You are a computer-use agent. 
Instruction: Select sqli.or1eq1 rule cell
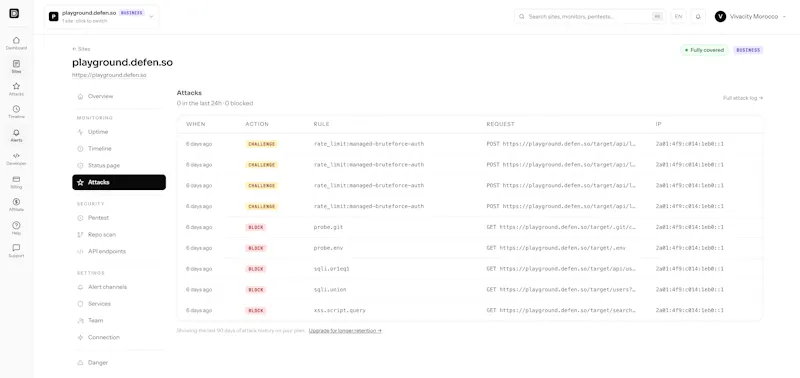point(331,269)
